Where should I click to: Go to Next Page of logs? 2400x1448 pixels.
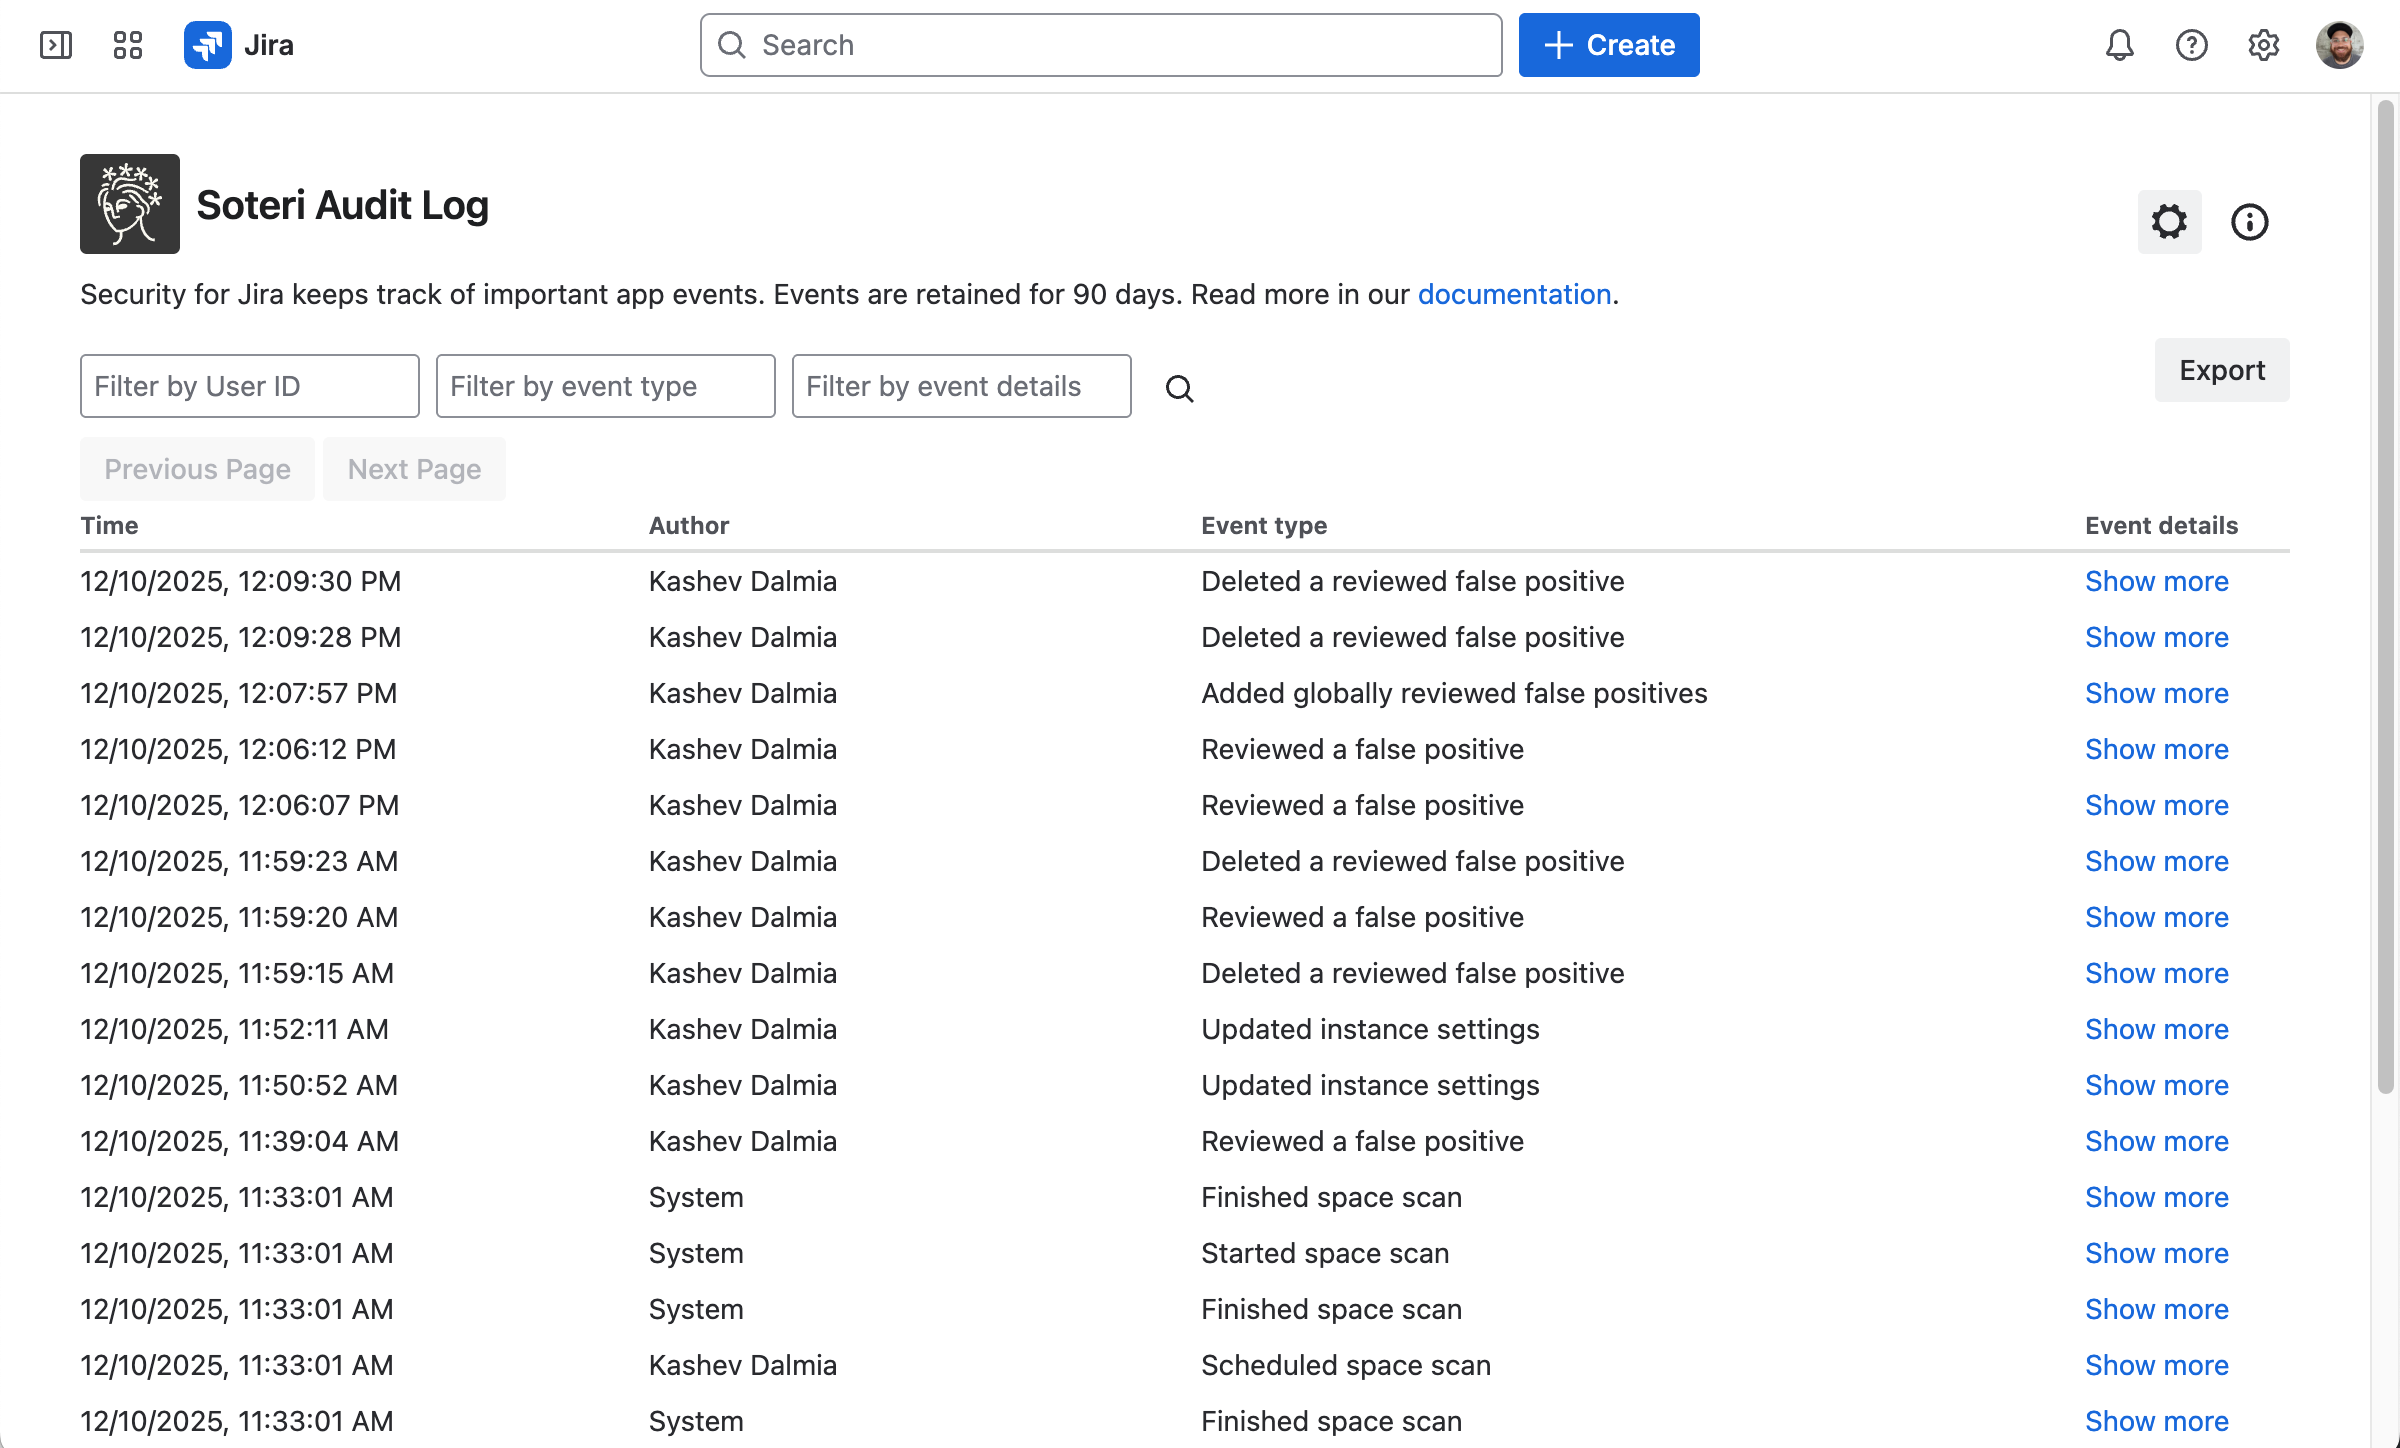coord(414,469)
